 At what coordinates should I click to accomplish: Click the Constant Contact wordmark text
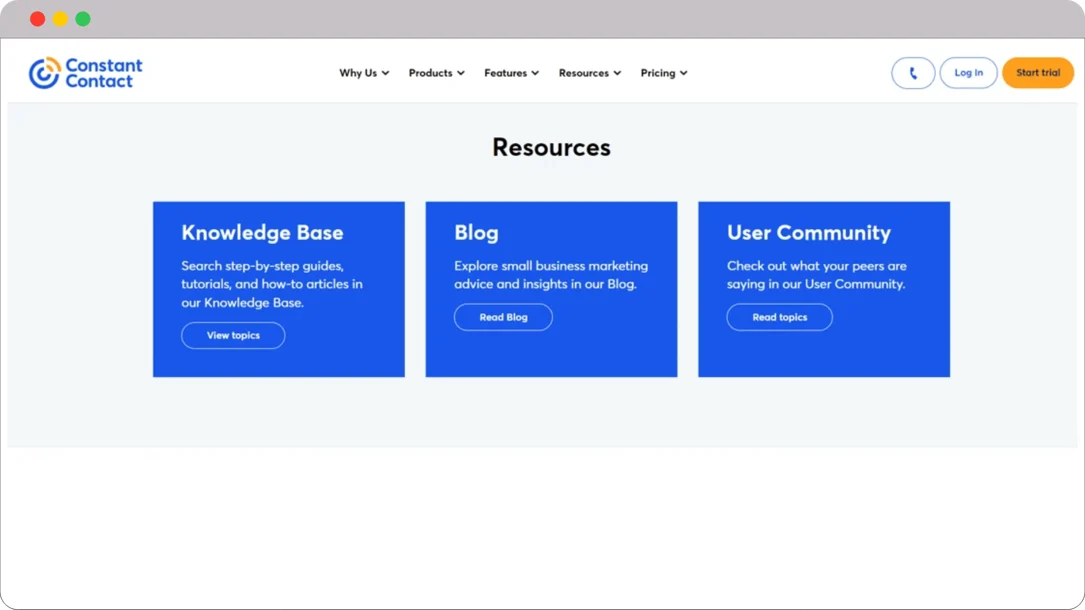104,73
